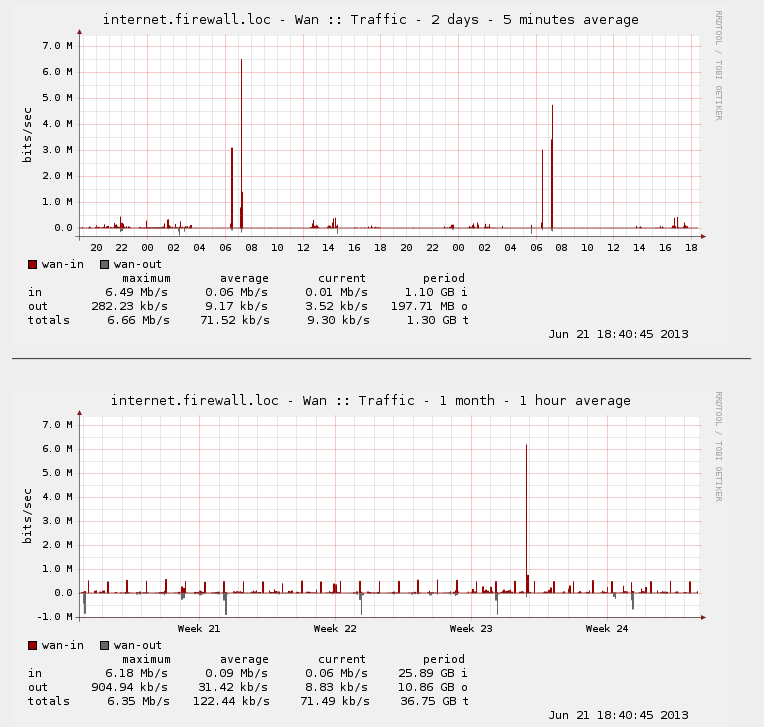Select the 1 month traffic graph title

(x=370, y=401)
